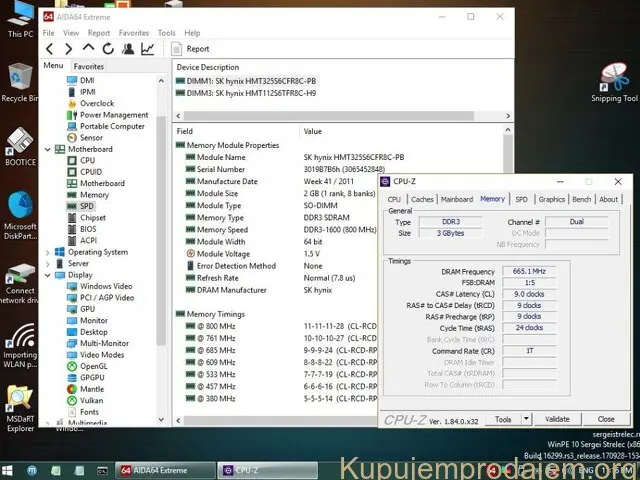Click the Report button in AIDA64 toolbar
This screenshot has height=480, width=640.
coord(190,48)
